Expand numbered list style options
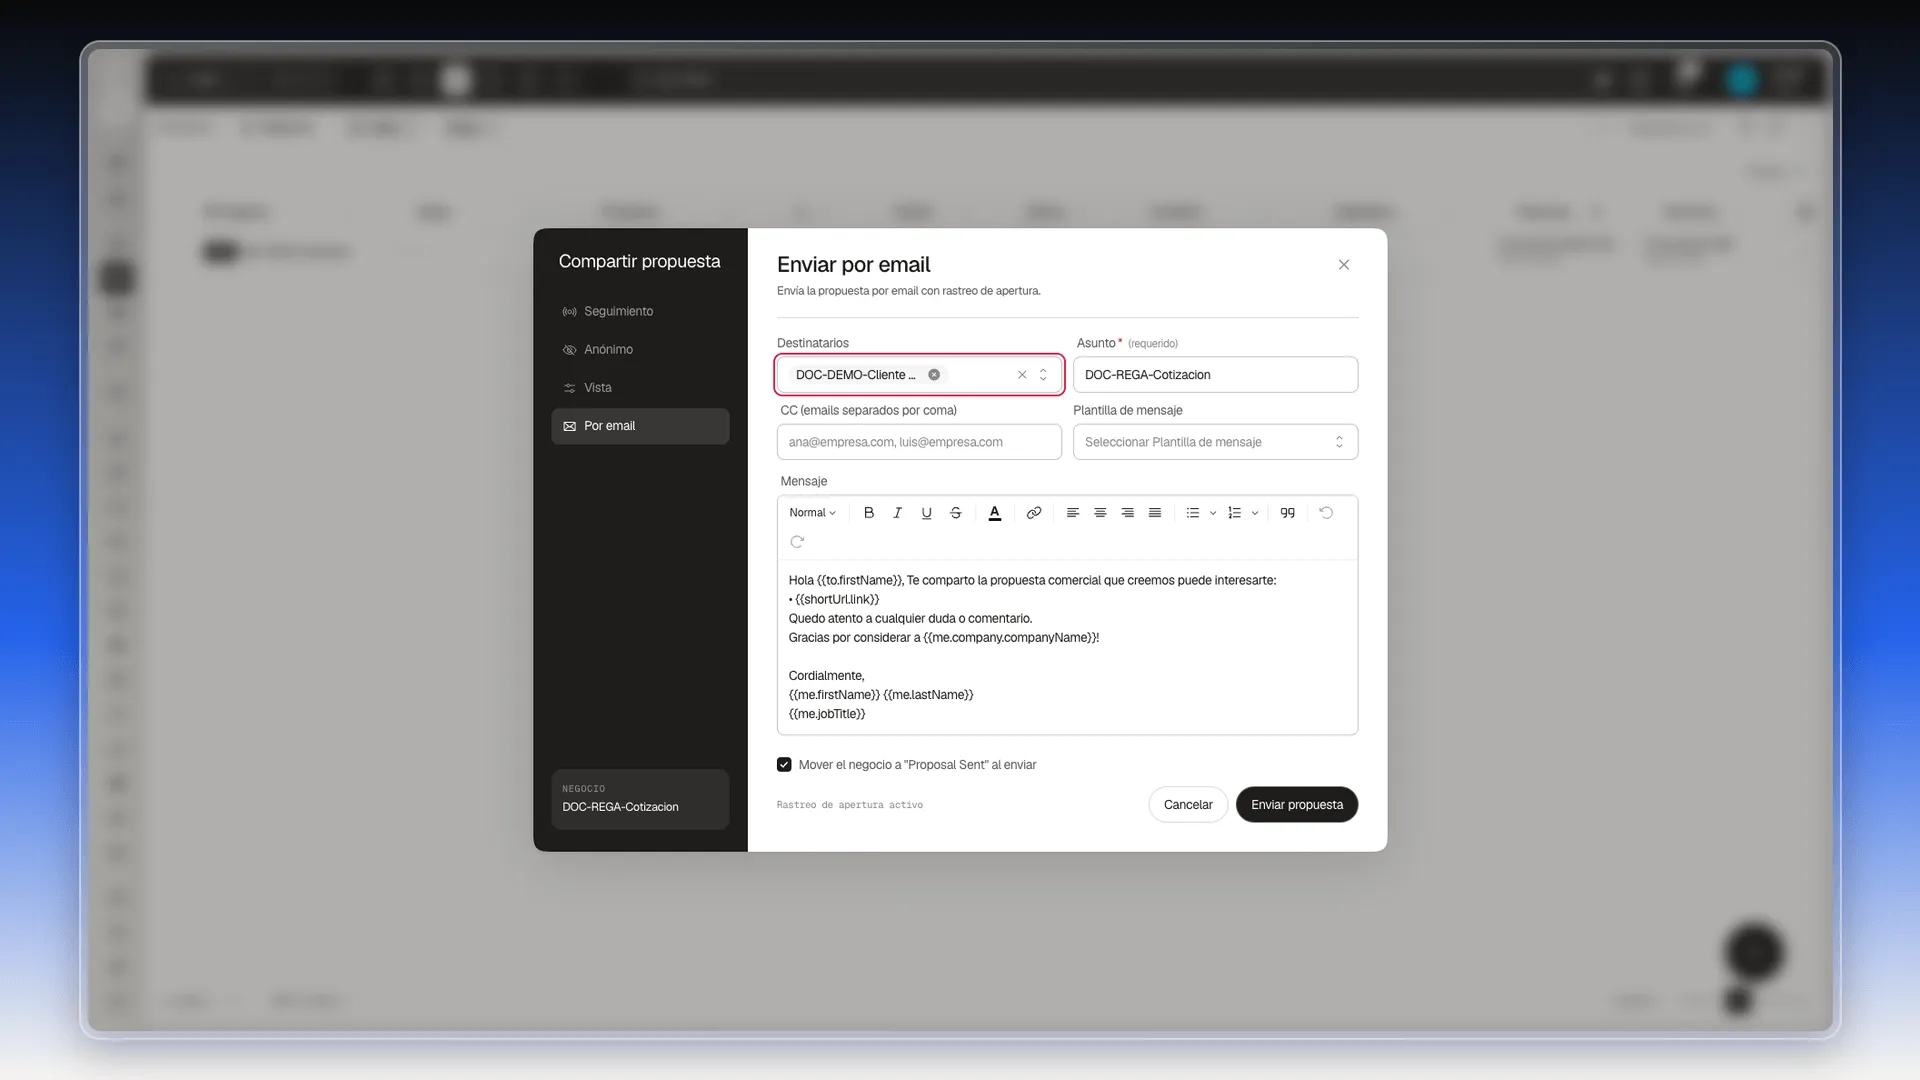Viewport: 1920px width, 1080px height. click(x=1255, y=513)
